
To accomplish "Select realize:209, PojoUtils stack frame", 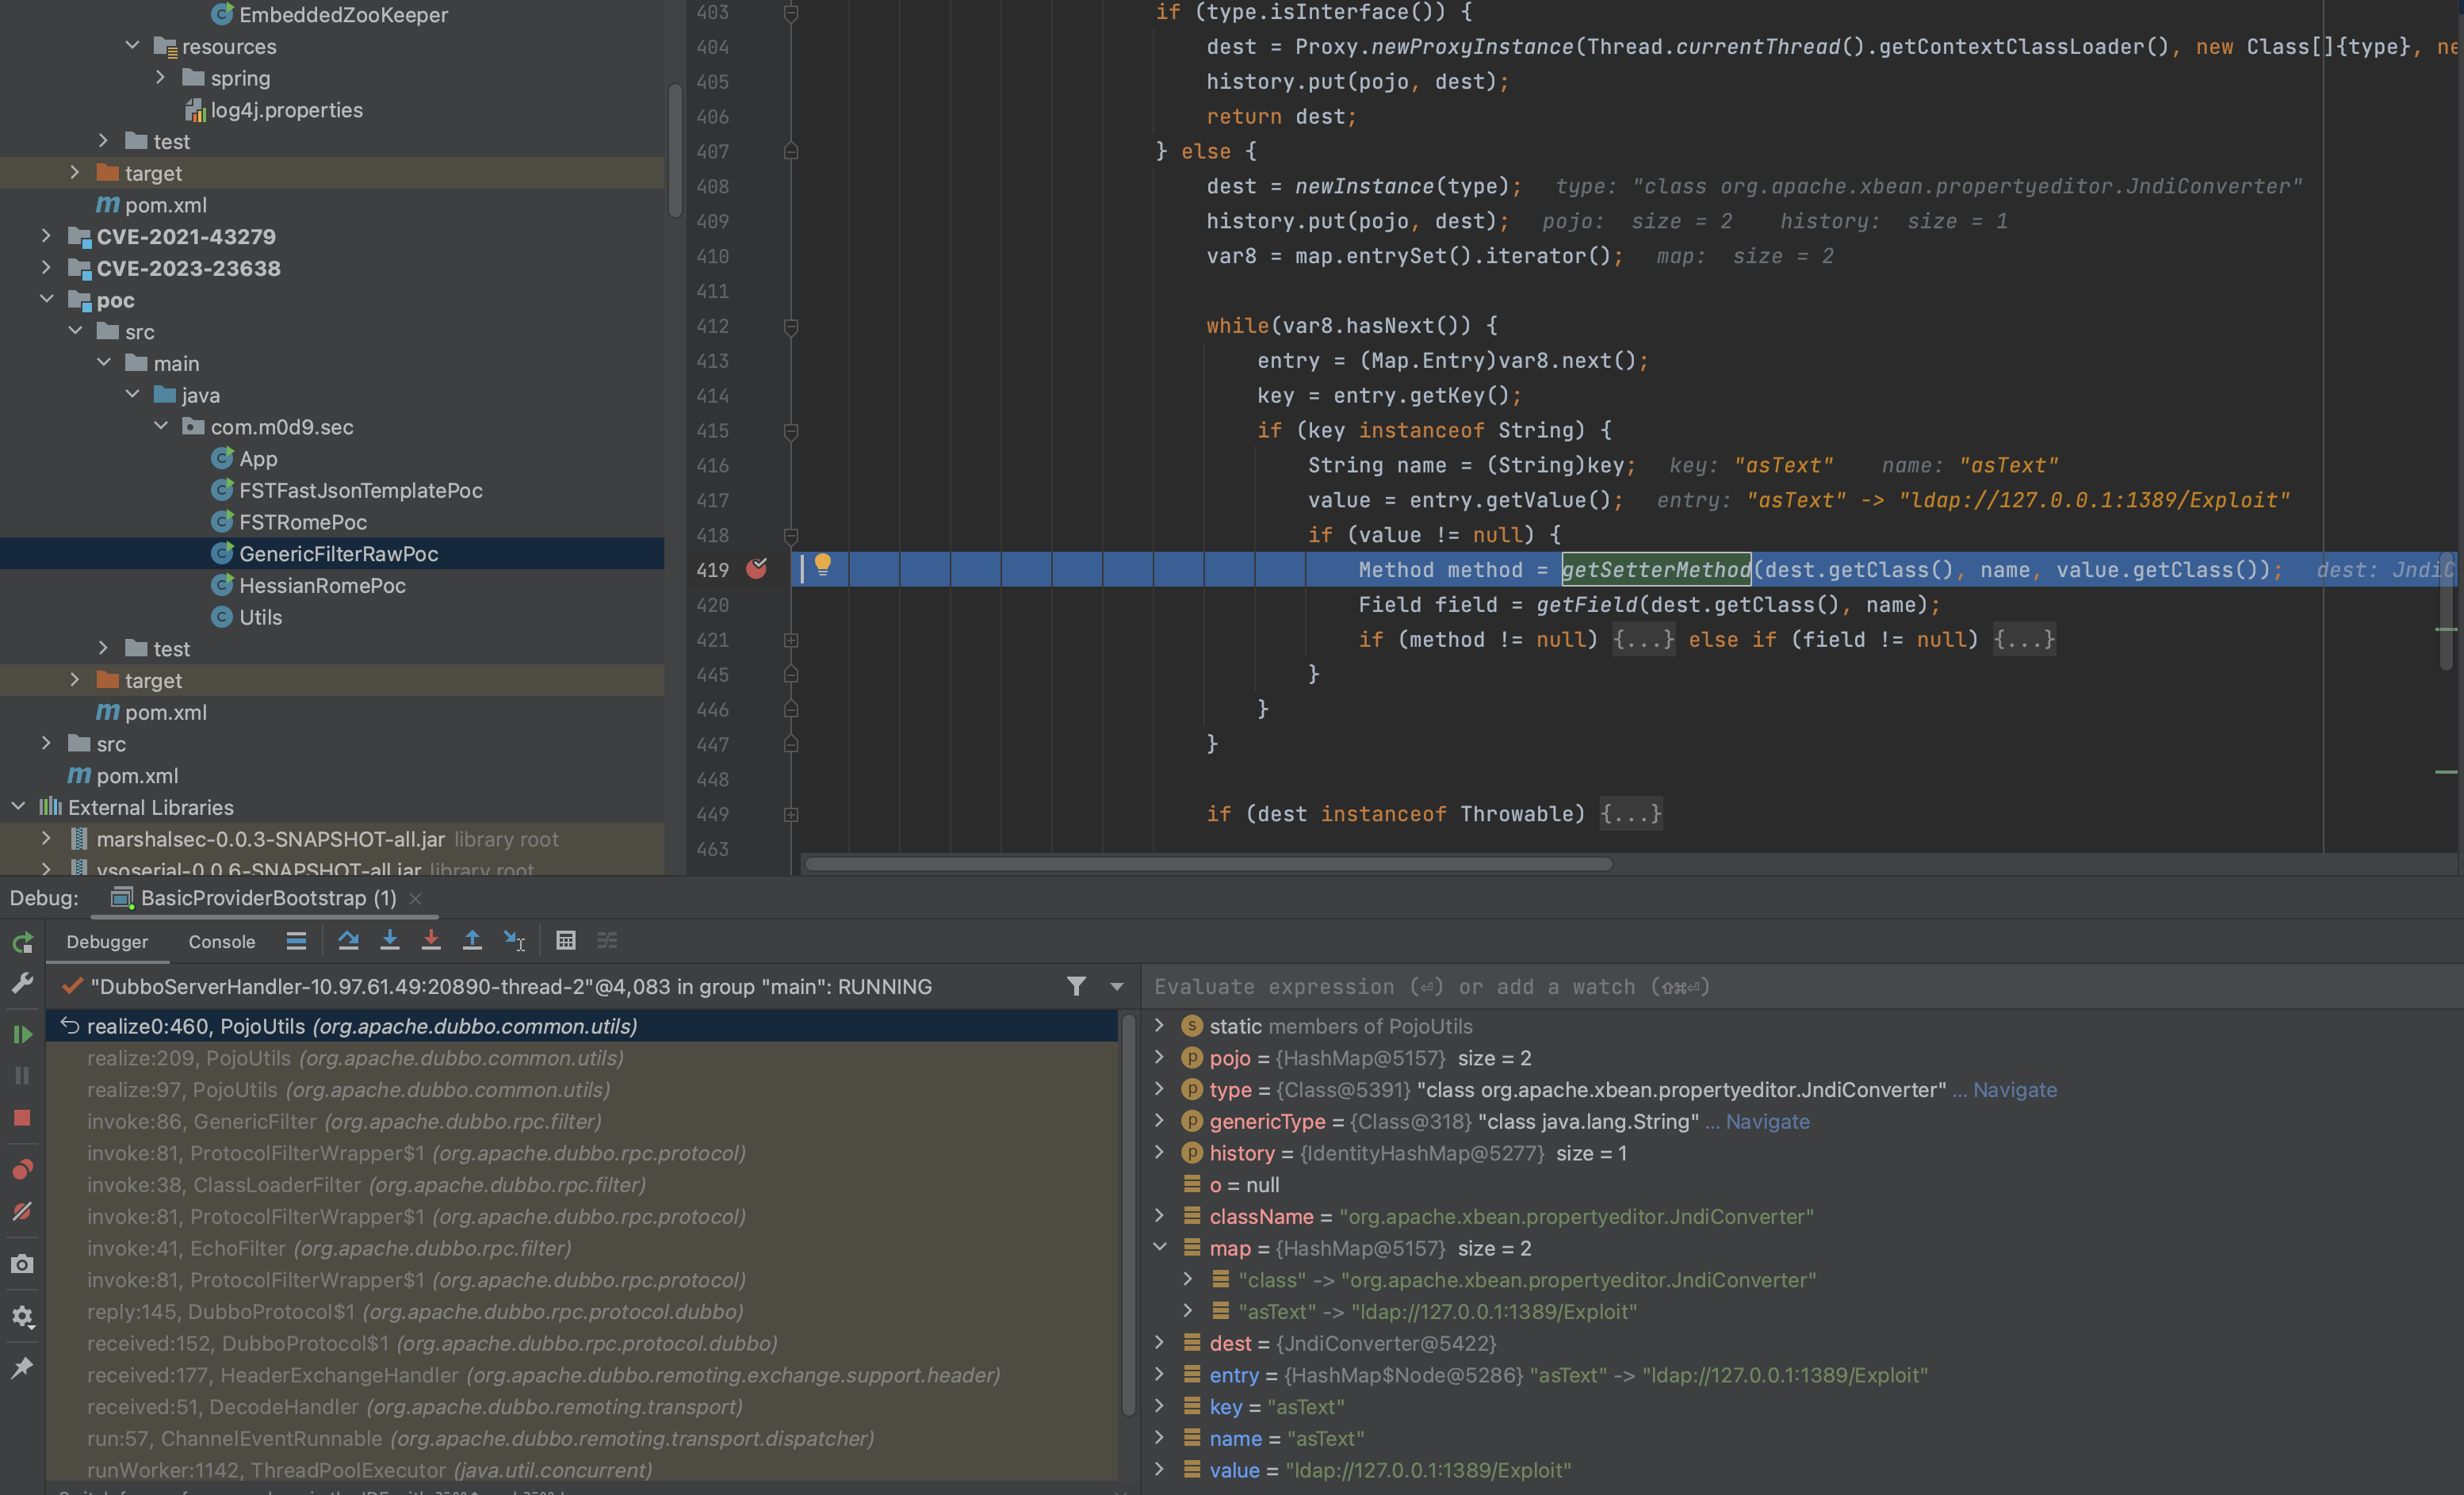I will point(355,1058).
